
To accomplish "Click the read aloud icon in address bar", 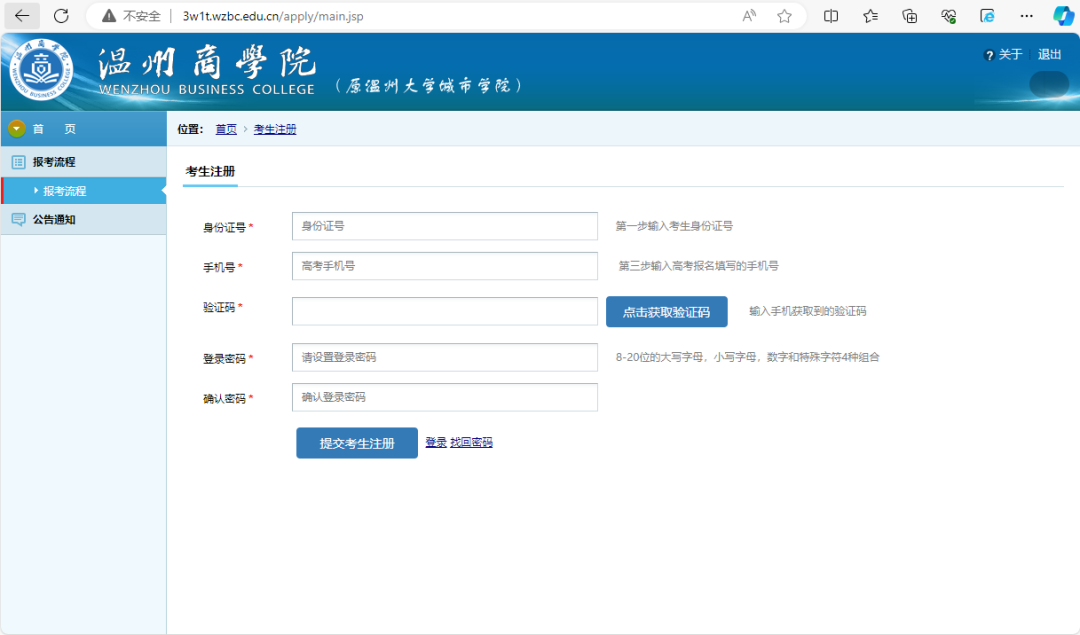I will click(749, 16).
